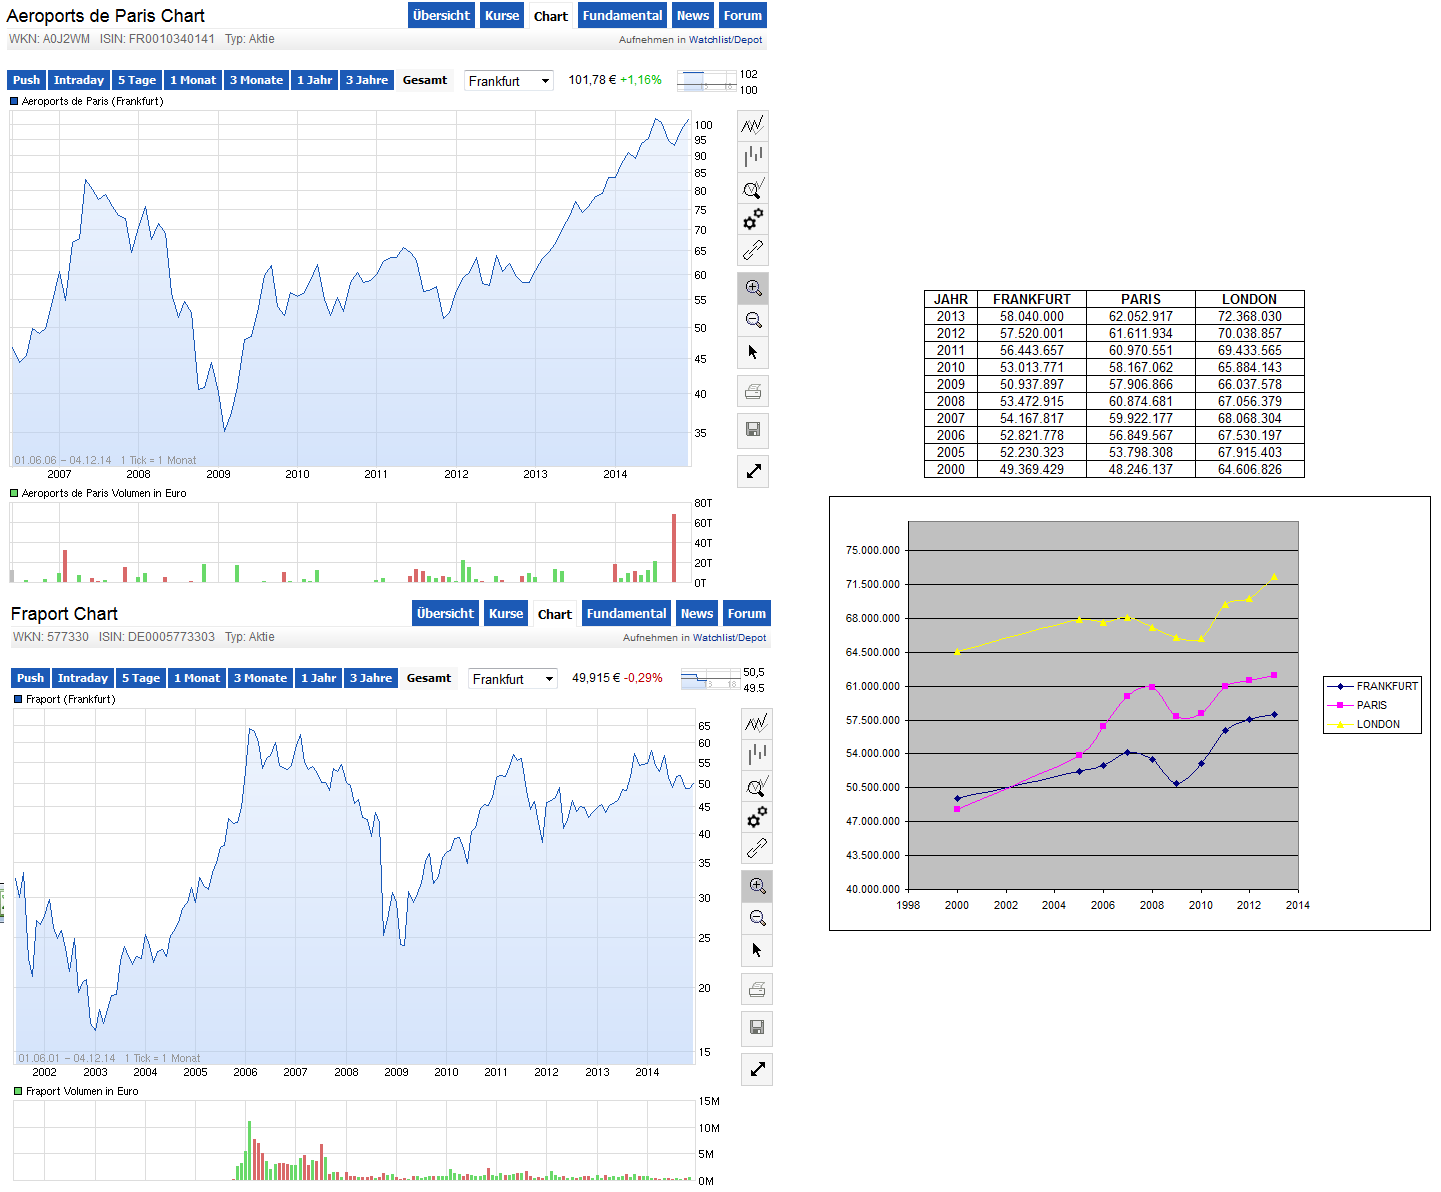Select the line chart type icon on Aeroports chart

tap(753, 125)
